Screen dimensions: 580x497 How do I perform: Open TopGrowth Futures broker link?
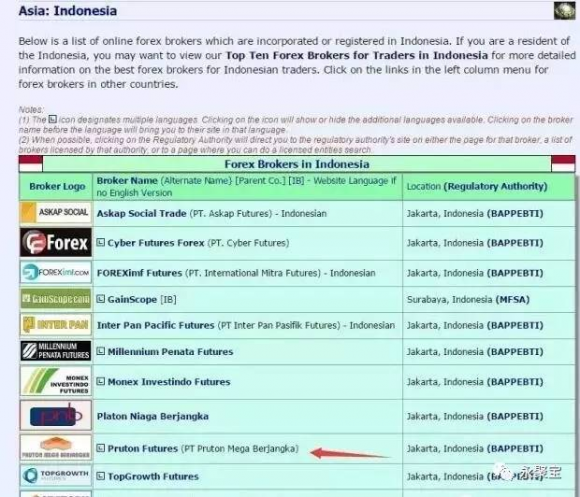[153, 476]
